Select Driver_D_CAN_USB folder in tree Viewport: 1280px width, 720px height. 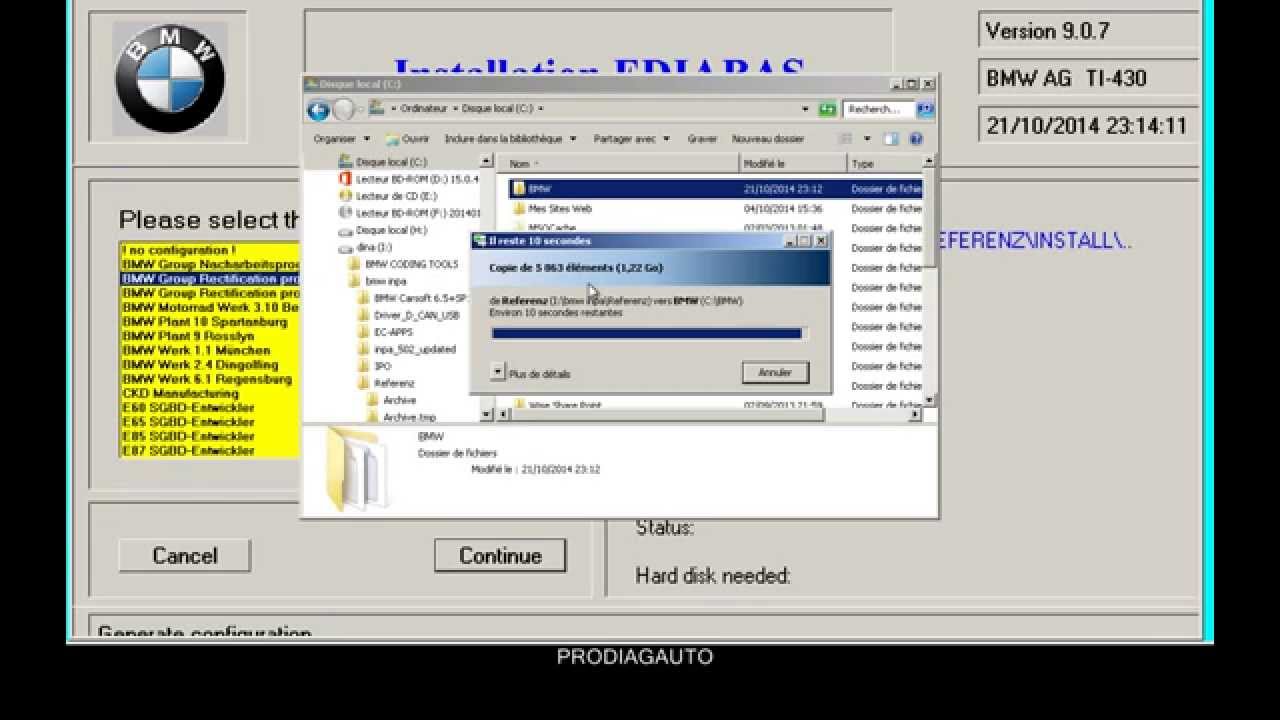click(409, 315)
